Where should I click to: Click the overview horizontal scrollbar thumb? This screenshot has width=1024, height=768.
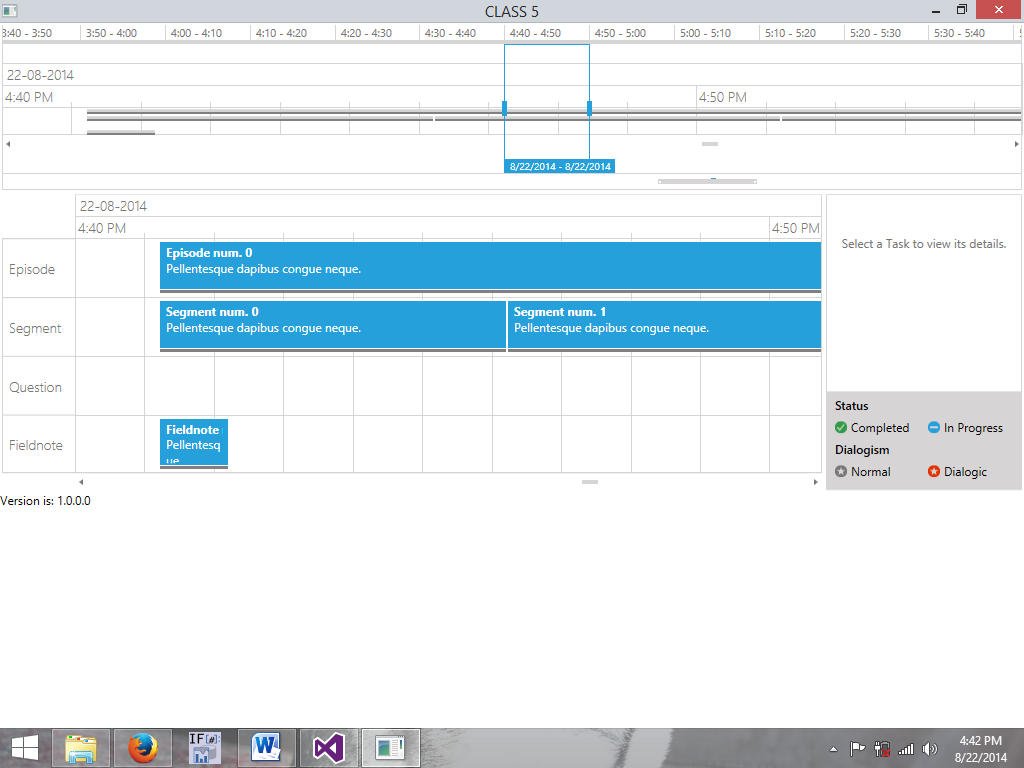click(710, 144)
